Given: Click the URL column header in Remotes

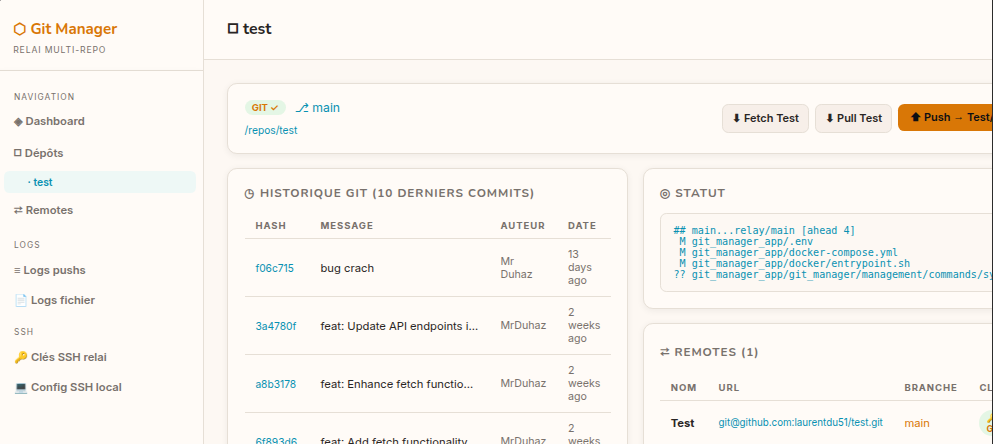Looking at the screenshot, I should point(729,388).
